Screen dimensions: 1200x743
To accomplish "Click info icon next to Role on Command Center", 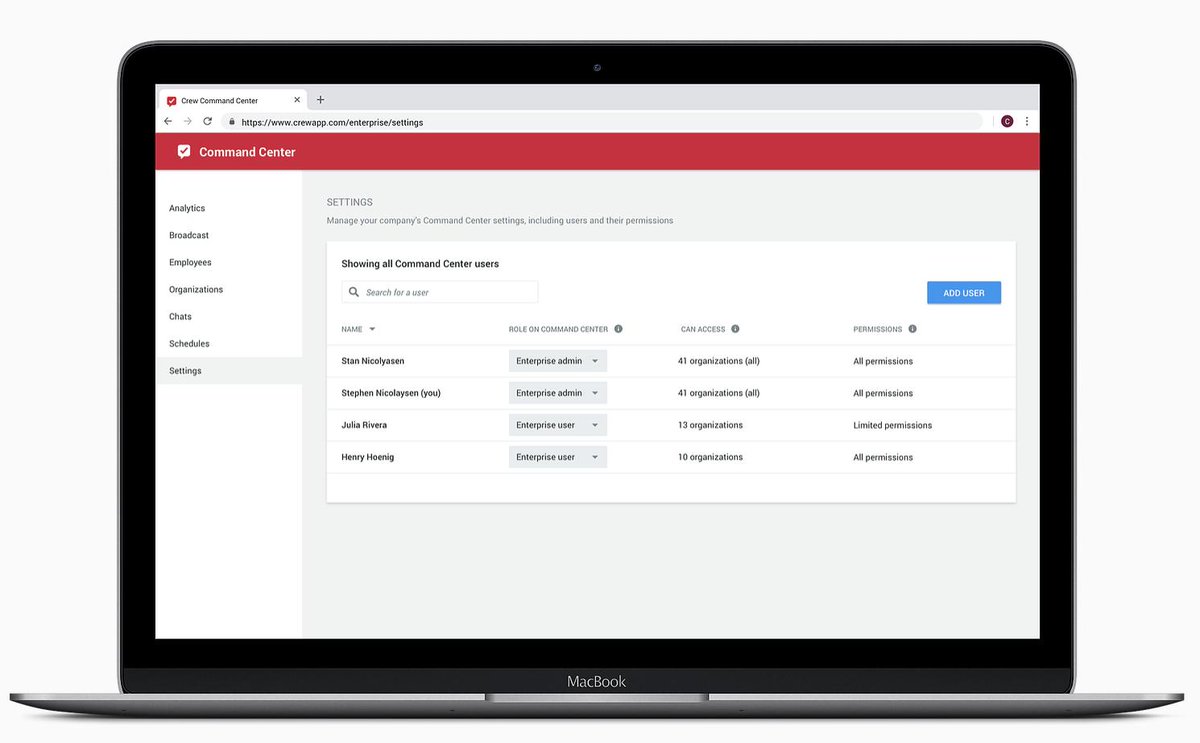I will 618,329.
